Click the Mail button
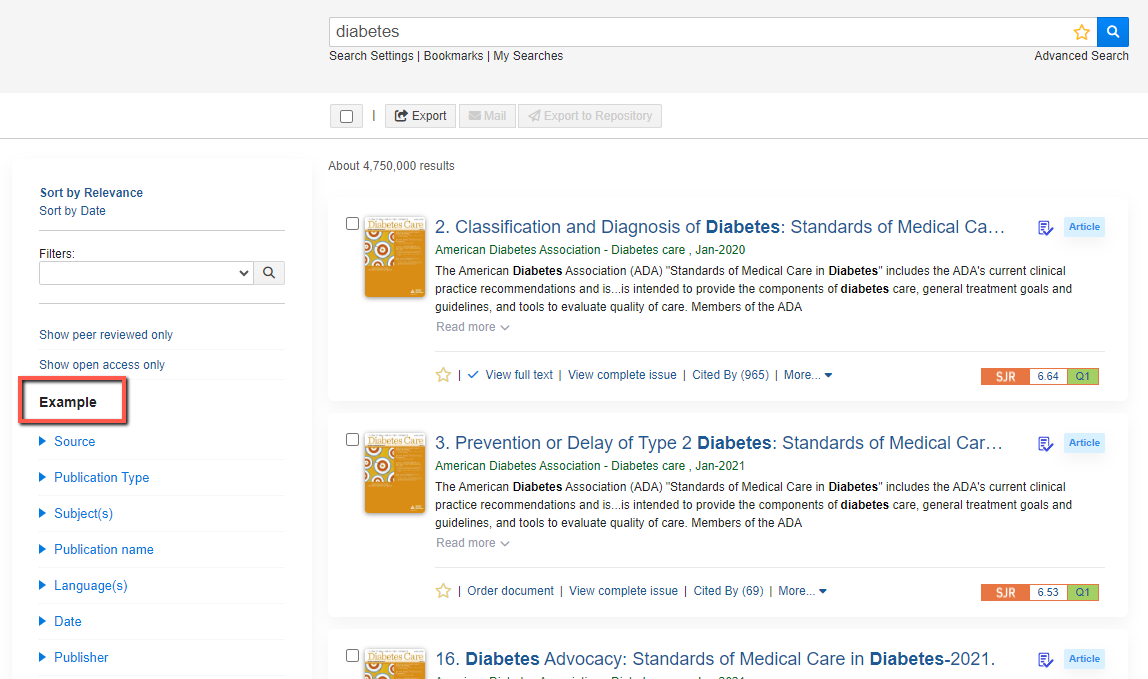1148x679 pixels. (x=487, y=116)
